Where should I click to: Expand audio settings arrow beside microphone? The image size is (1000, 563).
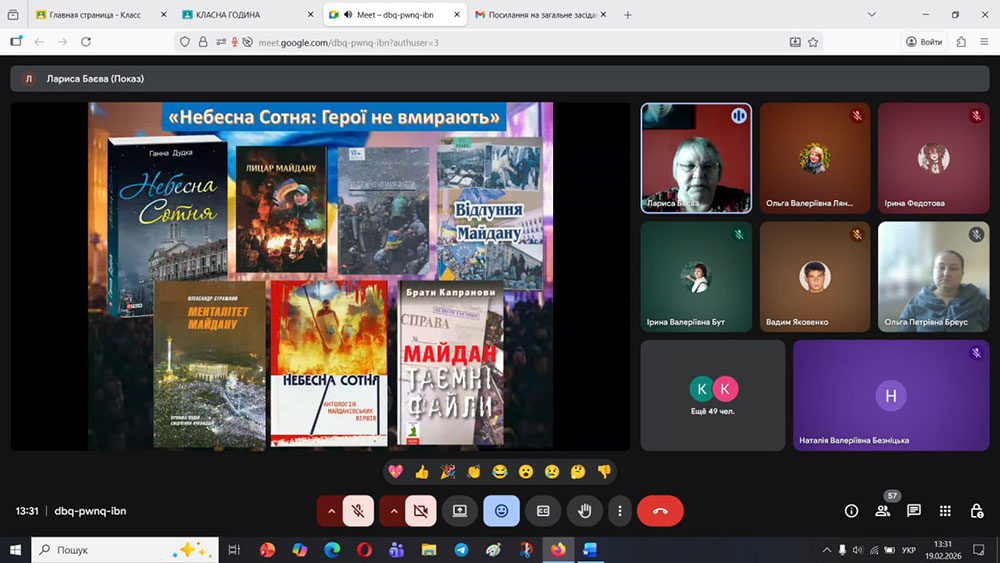click(x=331, y=511)
